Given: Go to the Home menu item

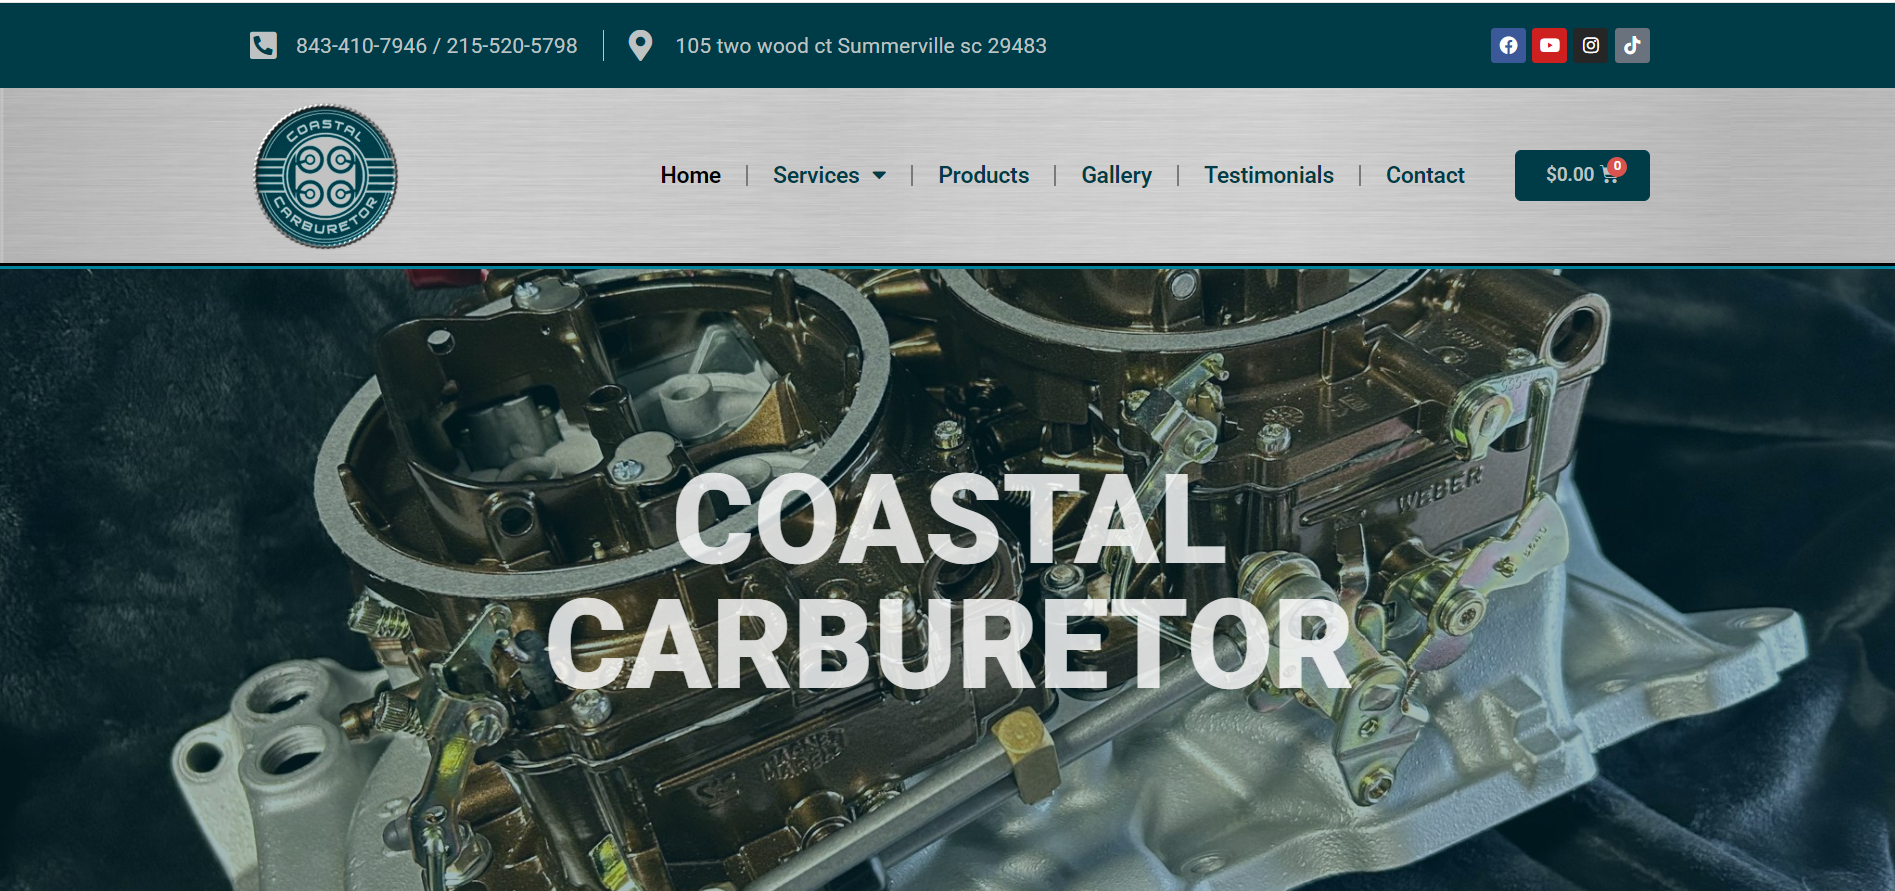Looking at the screenshot, I should click(x=690, y=175).
